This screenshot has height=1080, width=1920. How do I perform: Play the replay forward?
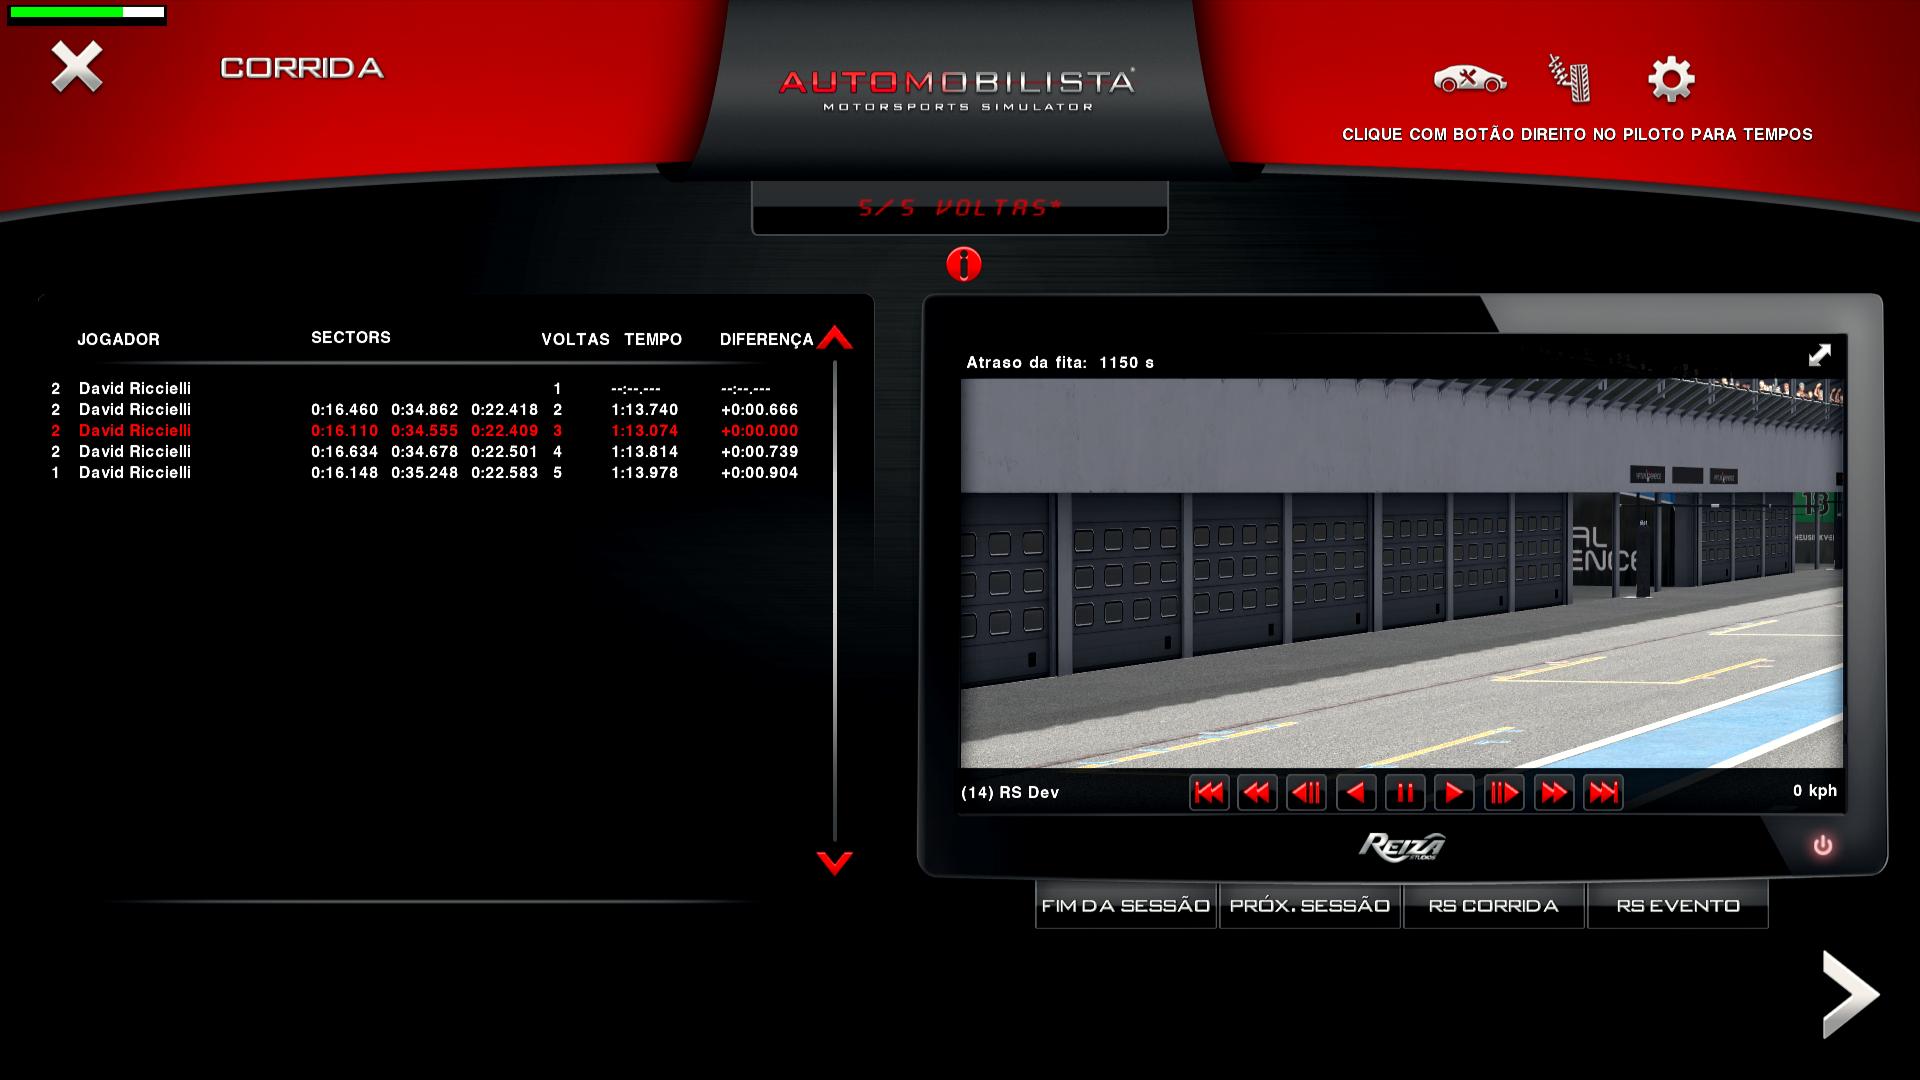pyautogui.click(x=1454, y=793)
